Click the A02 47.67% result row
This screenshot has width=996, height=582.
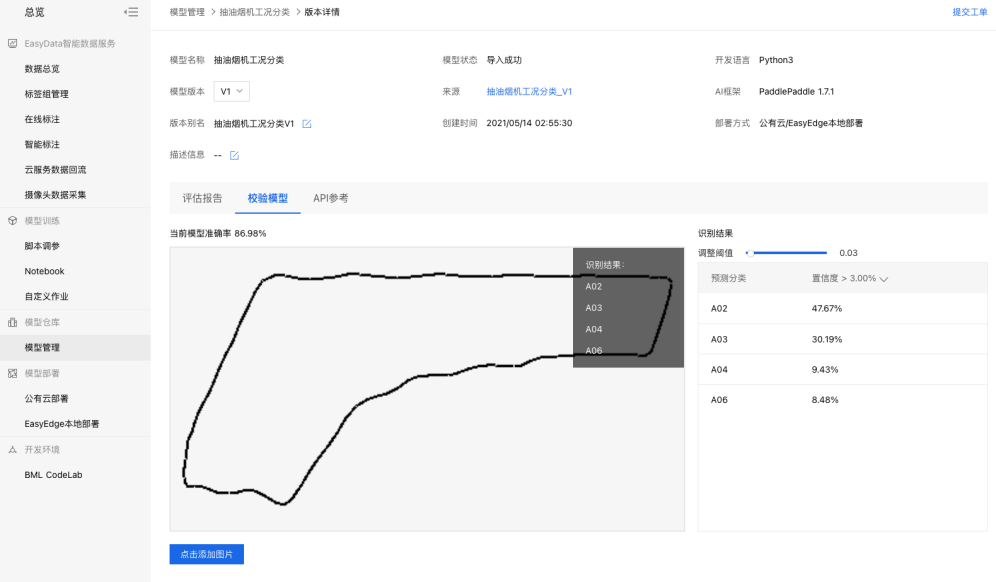click(x=842, y=308)
